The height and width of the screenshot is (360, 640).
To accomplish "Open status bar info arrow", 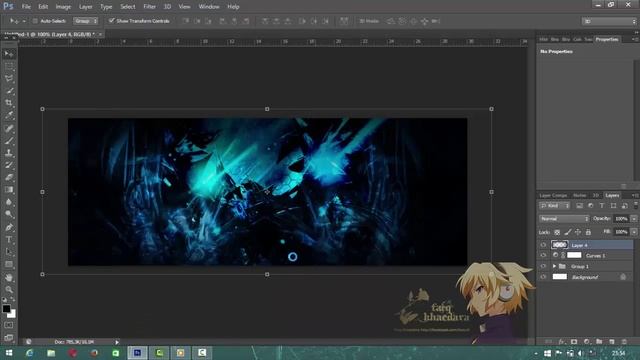I will tap(117, 342).
